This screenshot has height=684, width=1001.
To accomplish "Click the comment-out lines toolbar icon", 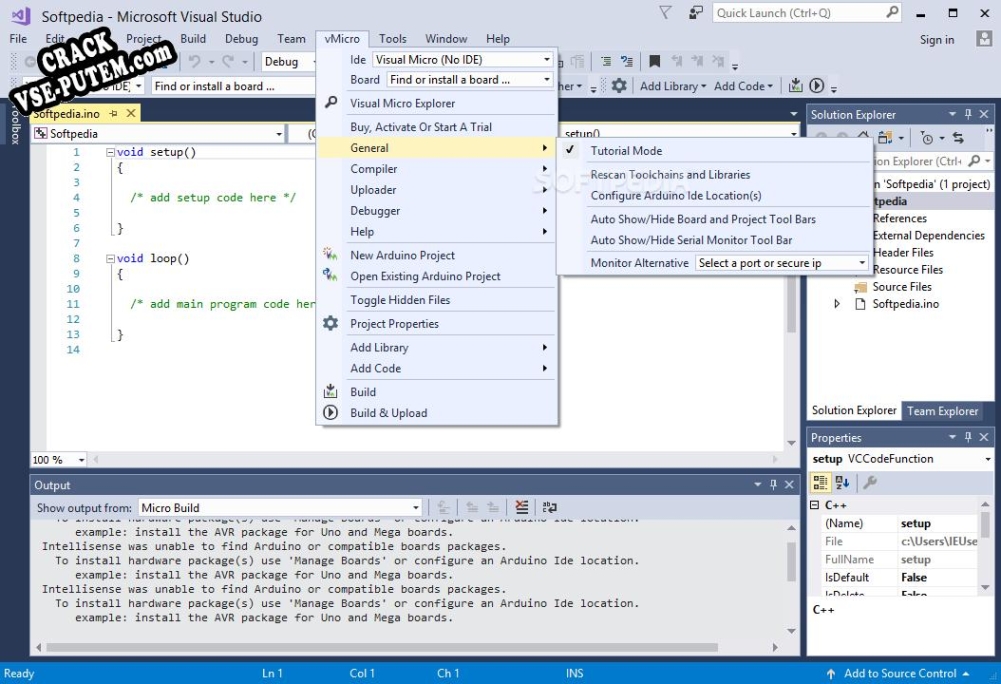I will point(606,61).
